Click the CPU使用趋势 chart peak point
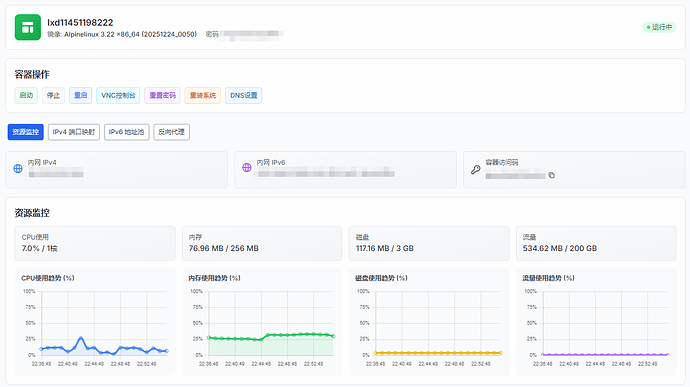Screen dimensions: 690x387 tap(81, 338)
